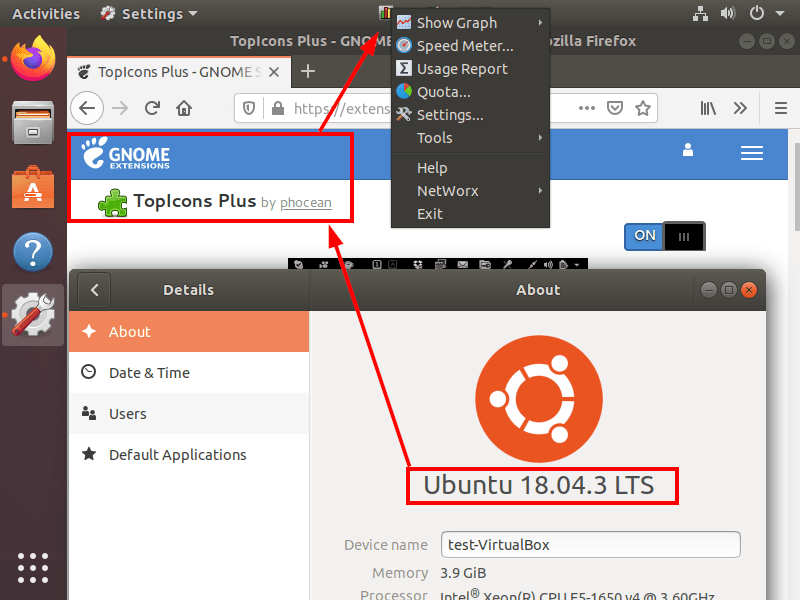The height and width of the screenshot is (600, 800).
Task: Select Quota in the NetWorx menu
Action: coord(470,92)
